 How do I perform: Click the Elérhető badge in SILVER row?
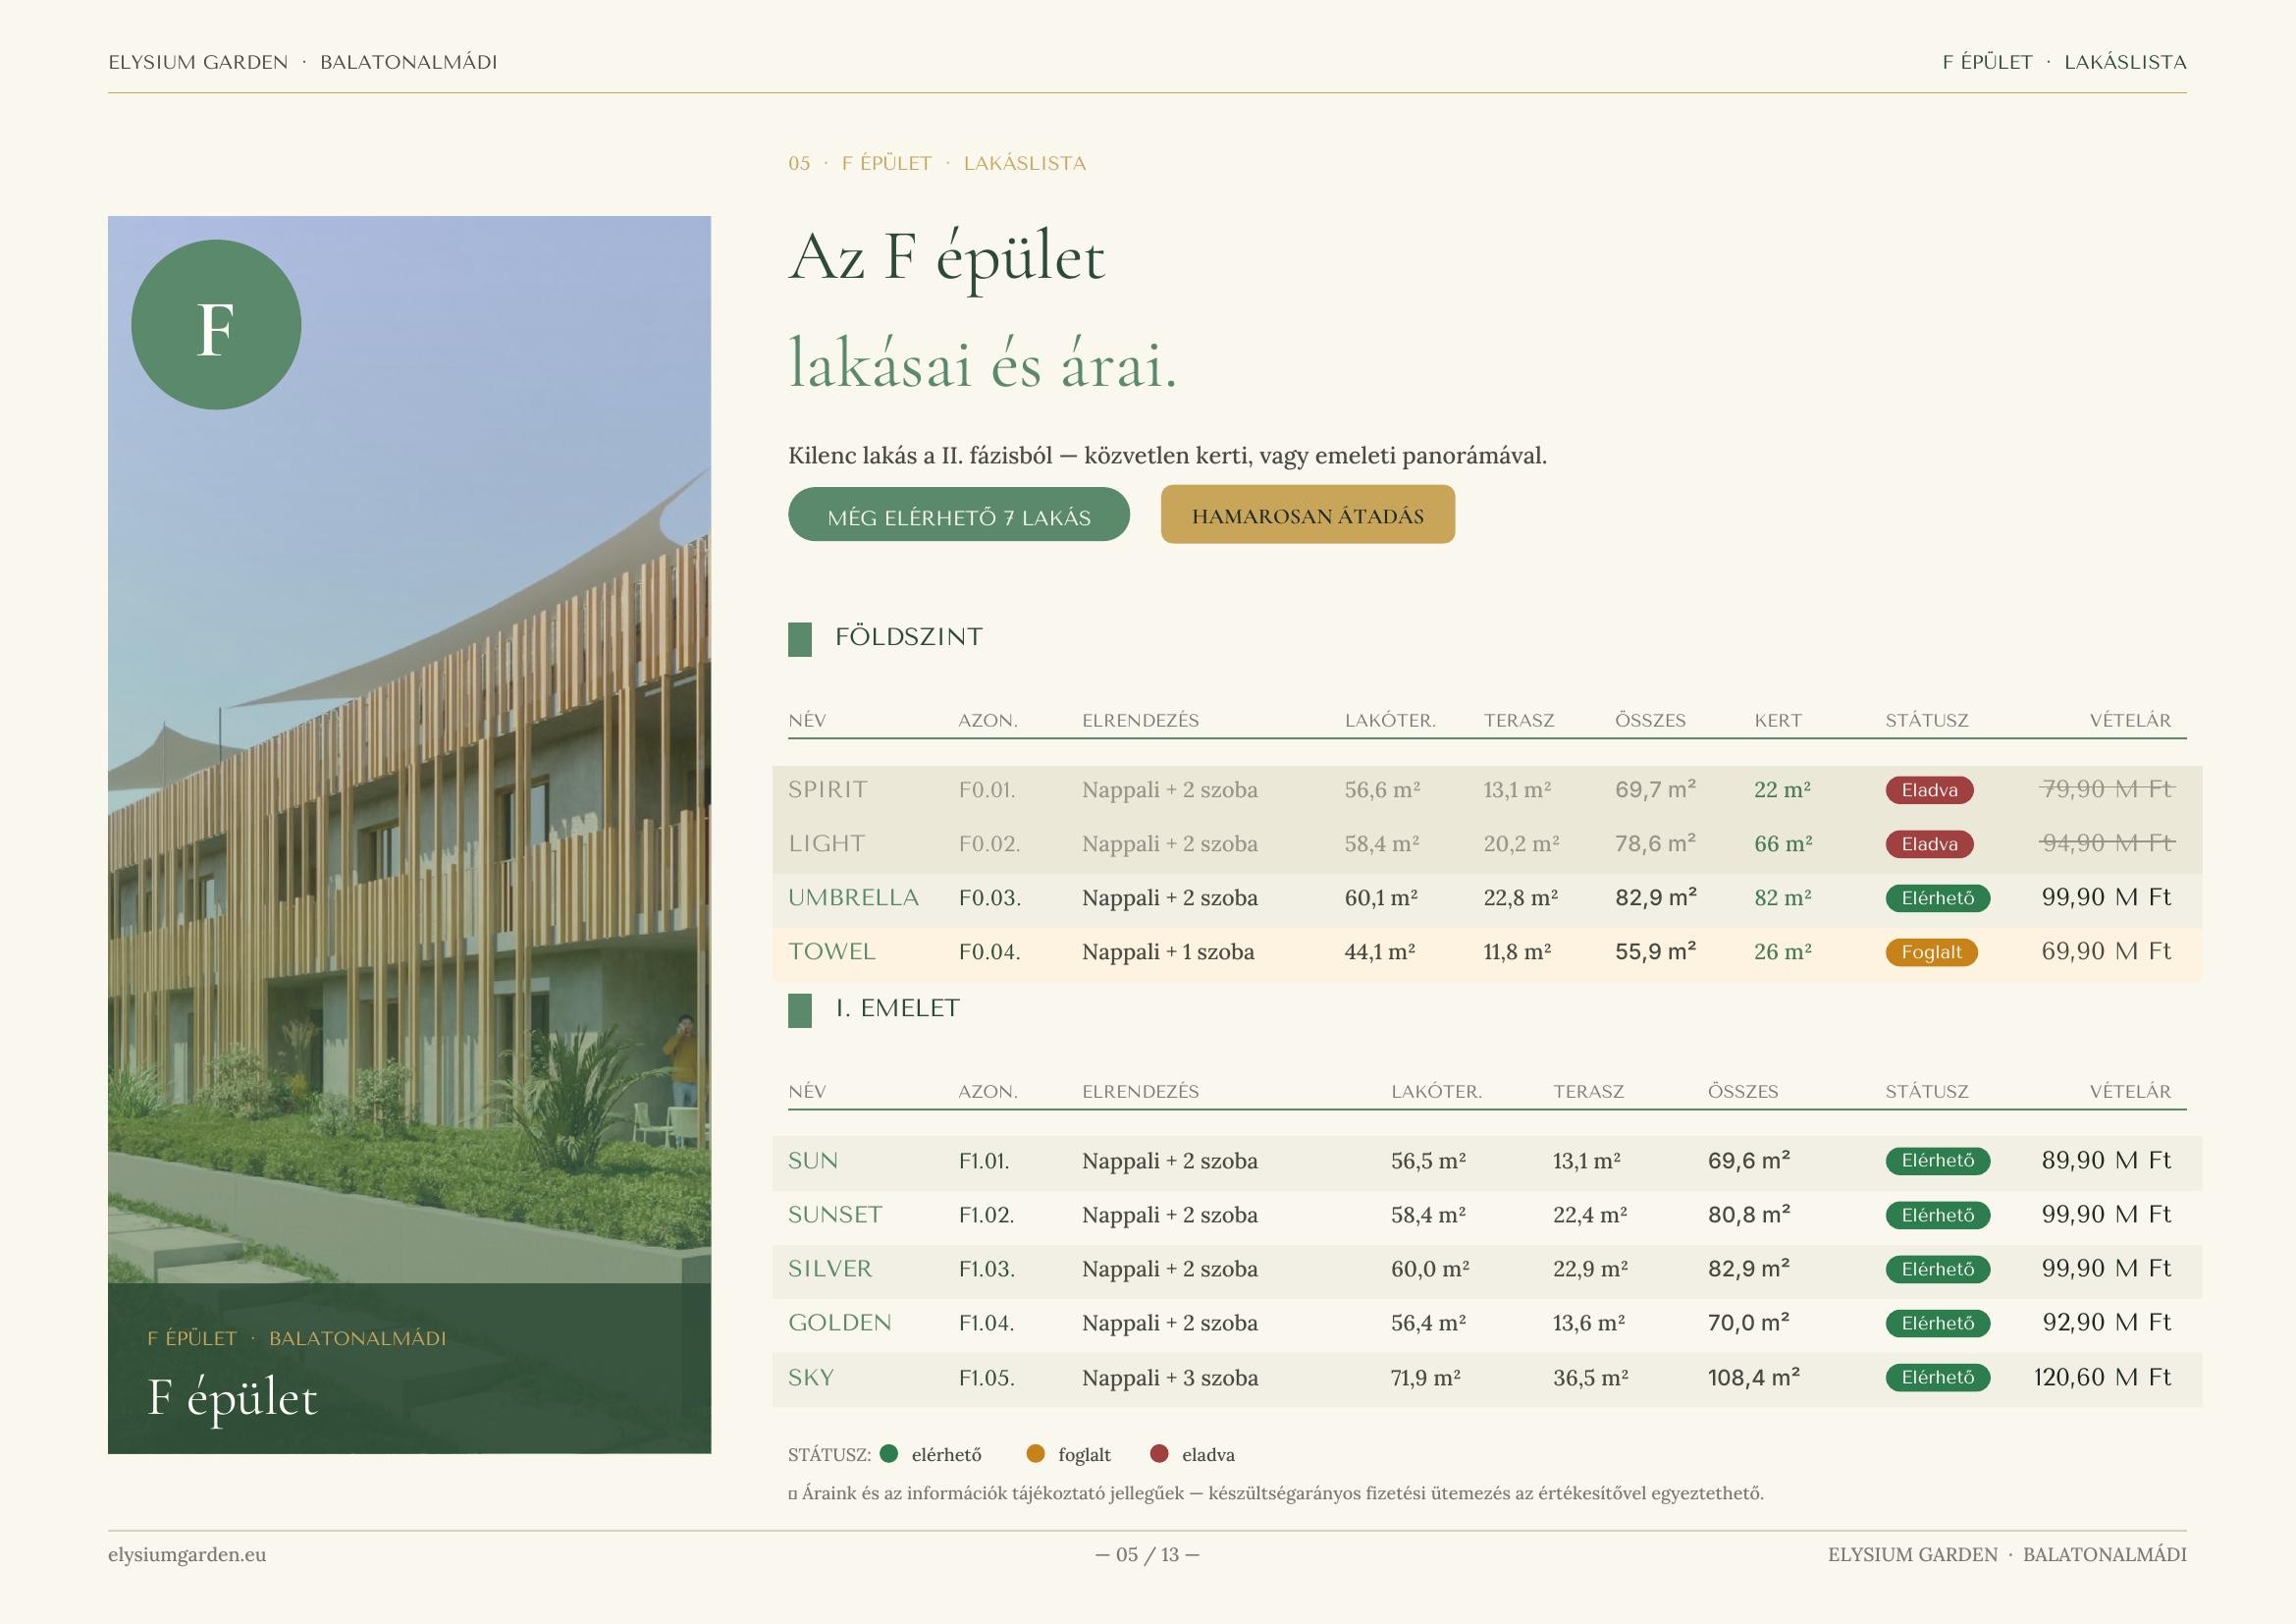[1937, 1269]
